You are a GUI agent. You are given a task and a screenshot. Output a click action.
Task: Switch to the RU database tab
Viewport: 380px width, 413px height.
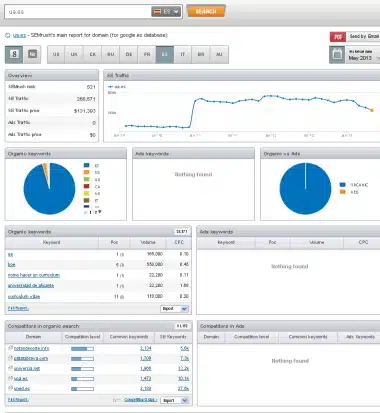[x=111, y=54]
